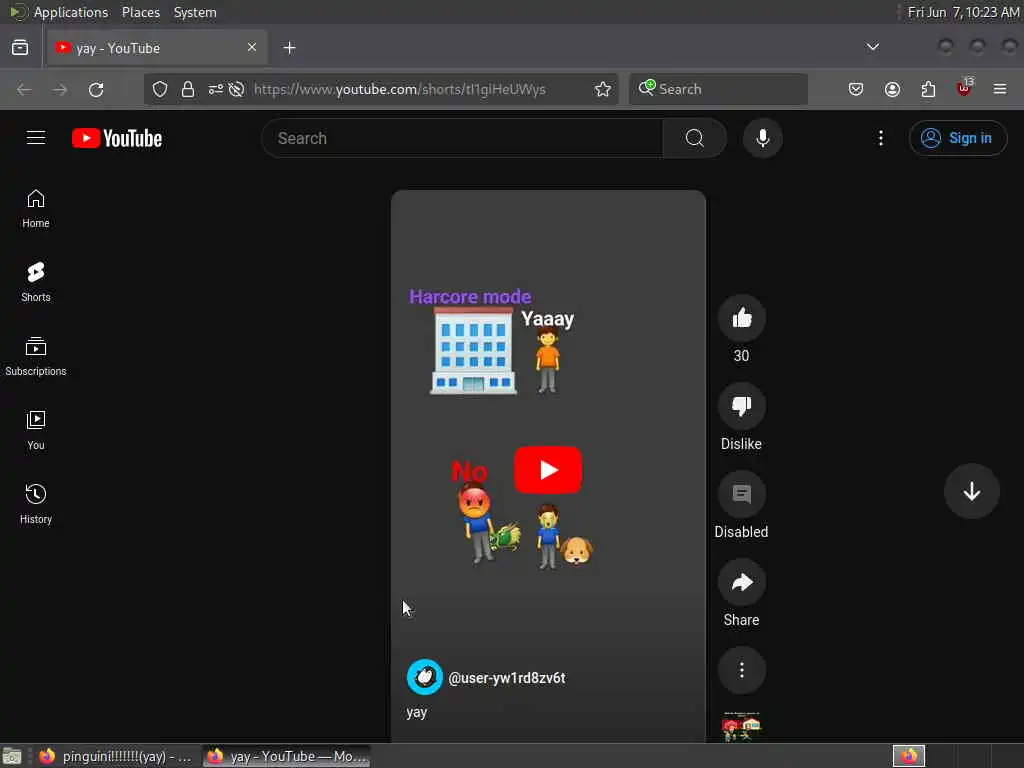Screen dimensions: 1024x768
Task: Click the disabled comments icon
Action: tap(741, 494)
